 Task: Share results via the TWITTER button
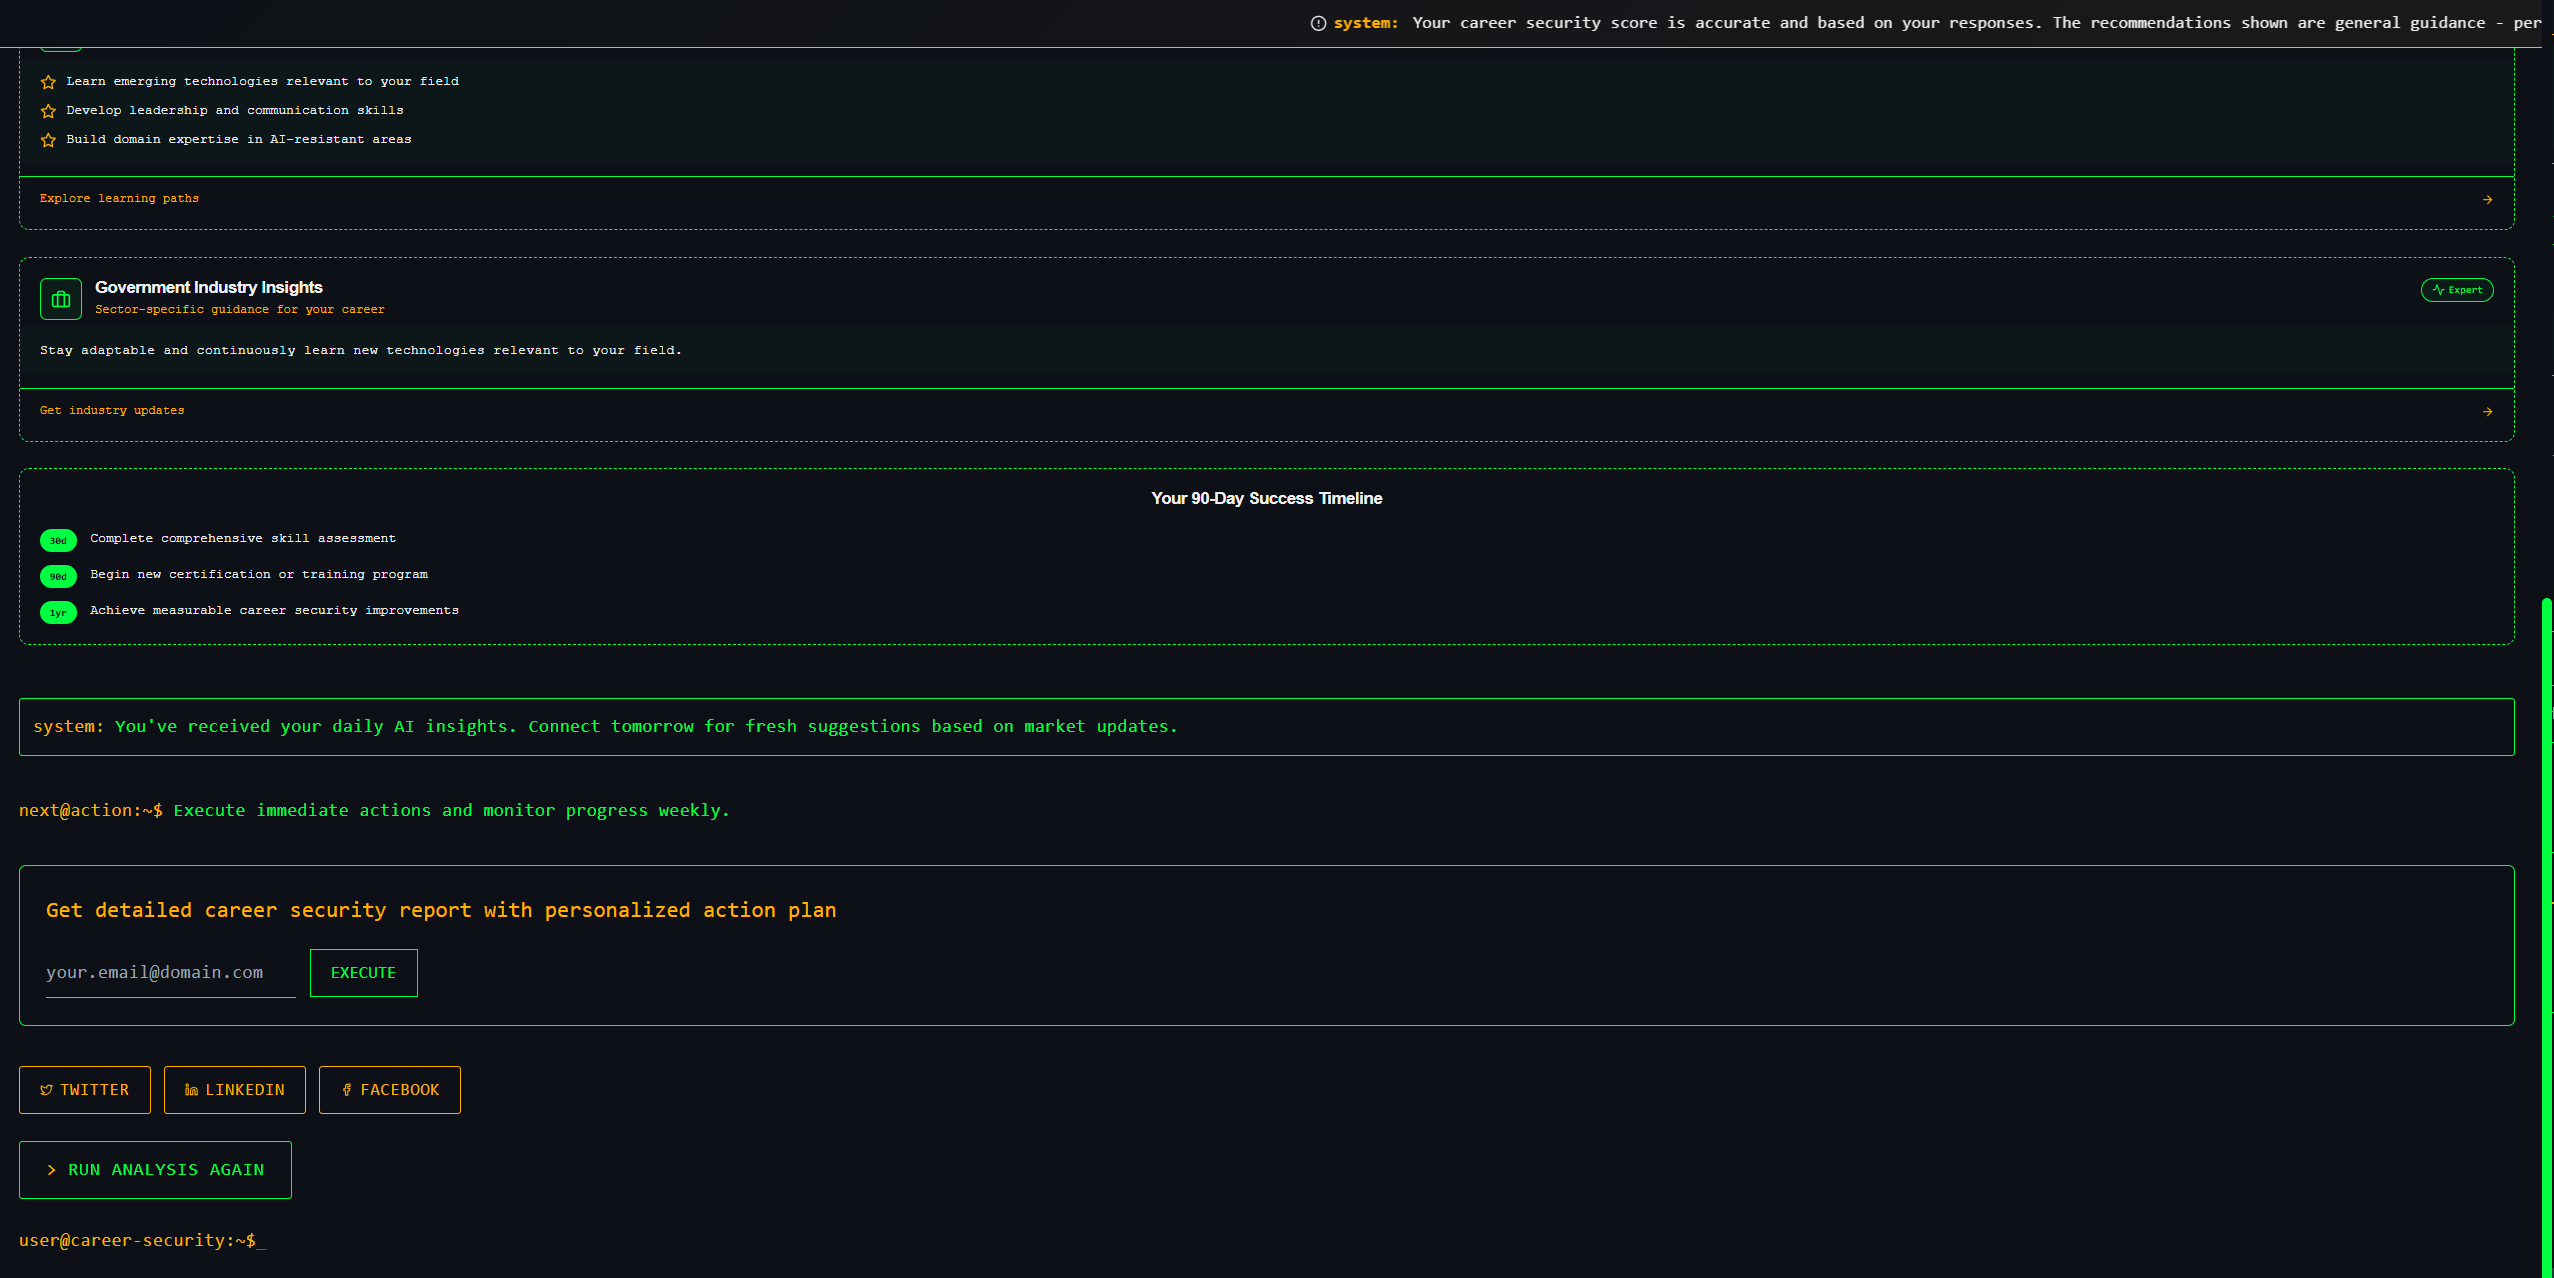85,1090
